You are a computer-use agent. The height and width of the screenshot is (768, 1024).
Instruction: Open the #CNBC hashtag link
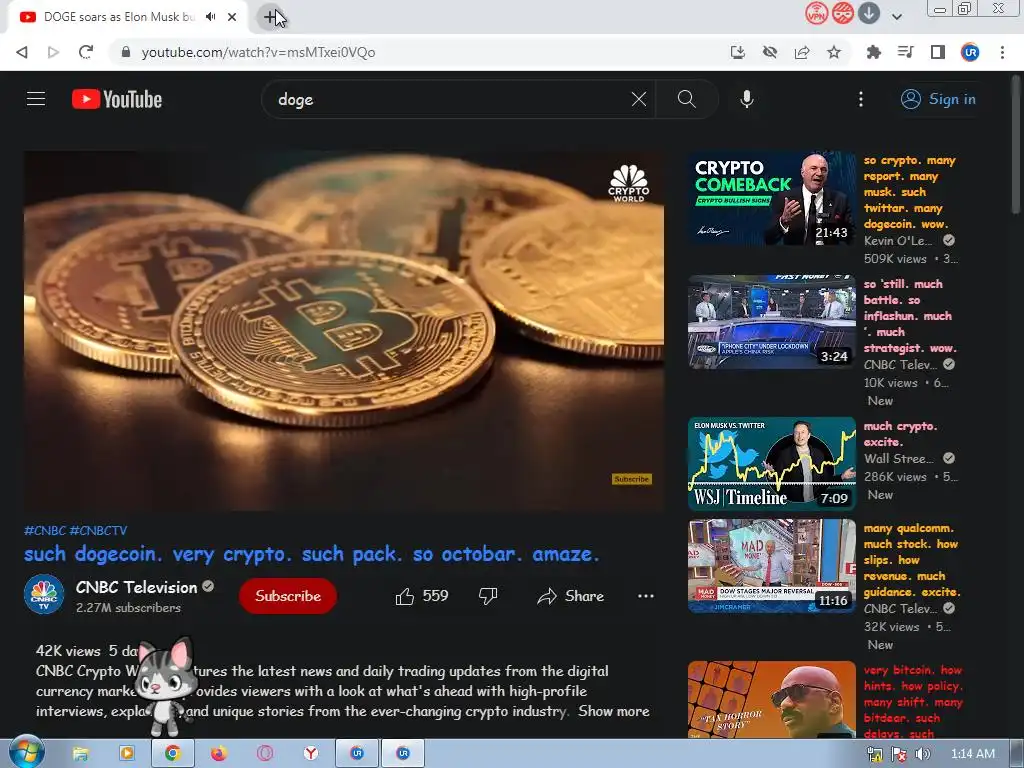pyautogui.click(x=45, y=530)
